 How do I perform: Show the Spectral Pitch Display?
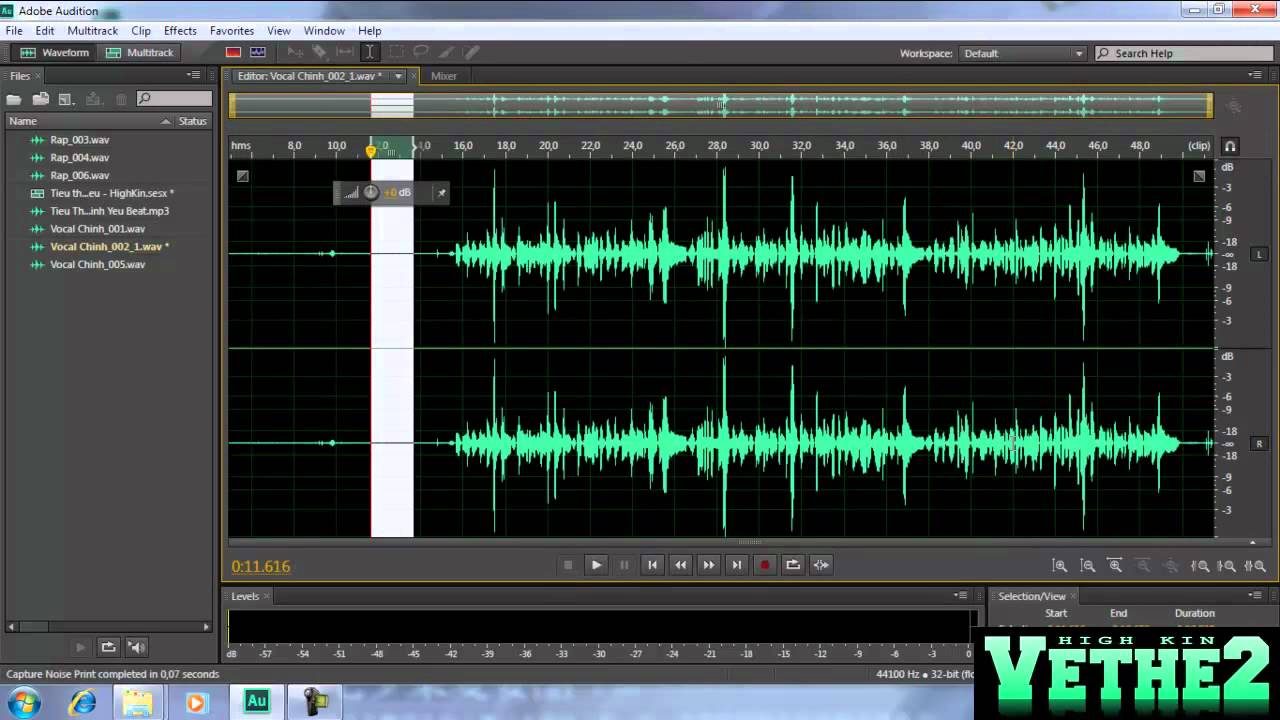(x=258, y=52)
